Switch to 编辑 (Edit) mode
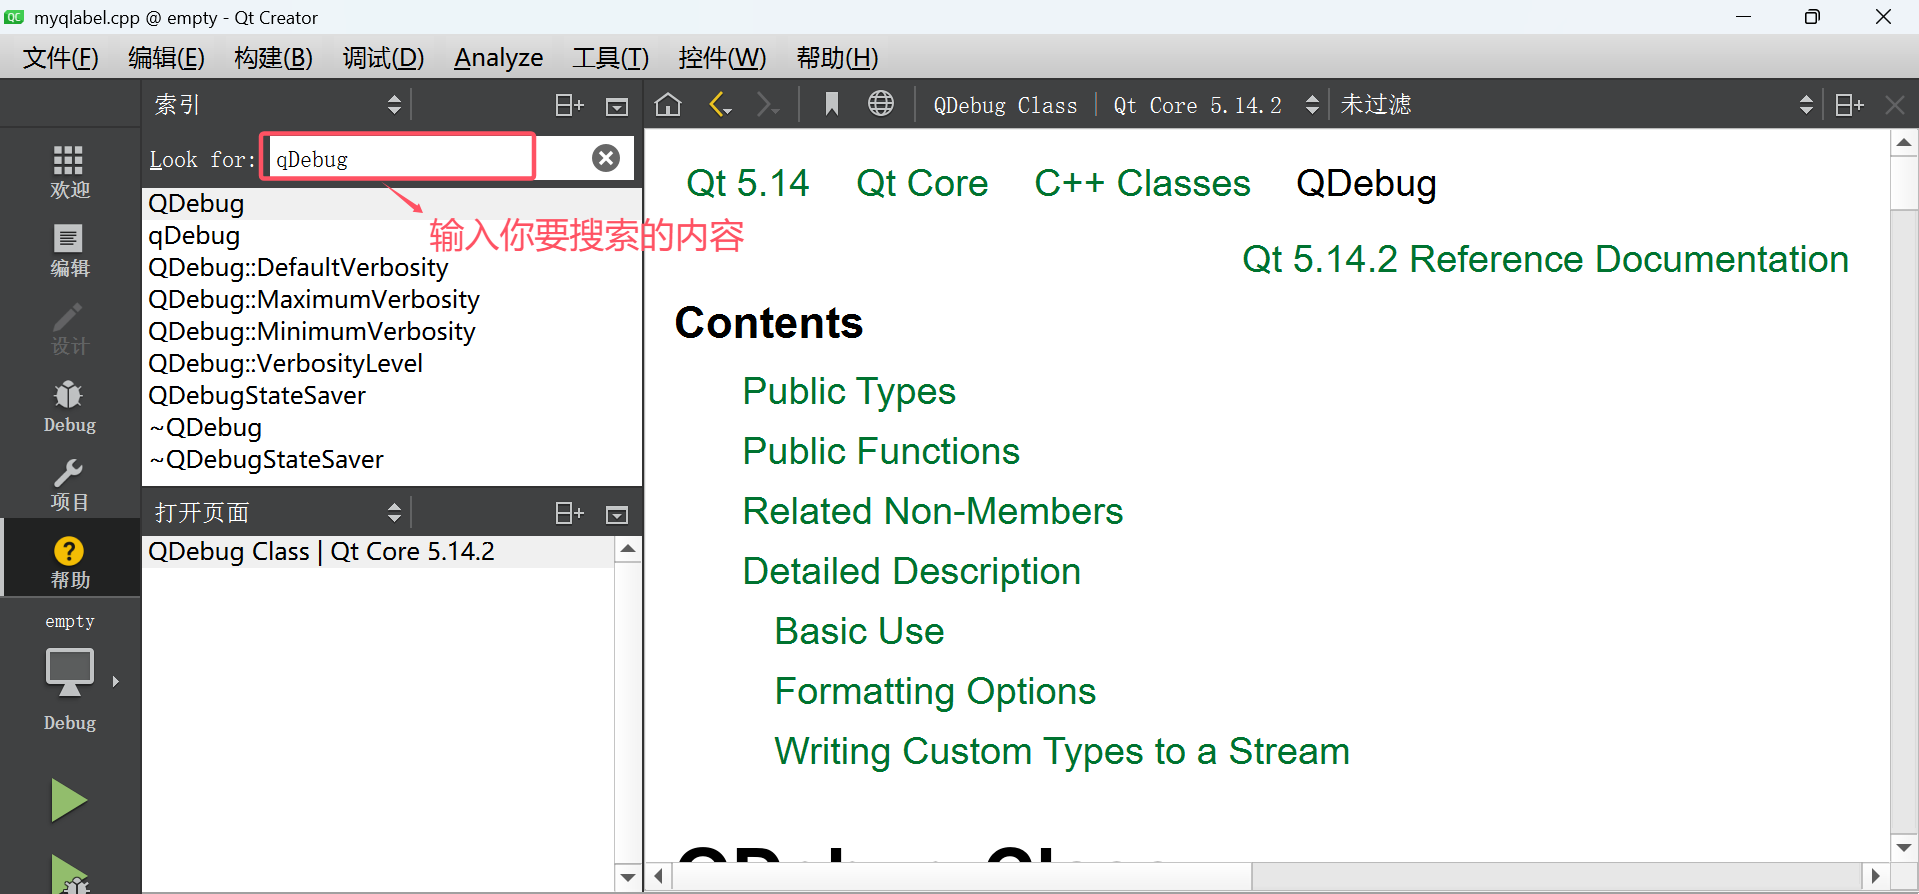 (69, 251)
